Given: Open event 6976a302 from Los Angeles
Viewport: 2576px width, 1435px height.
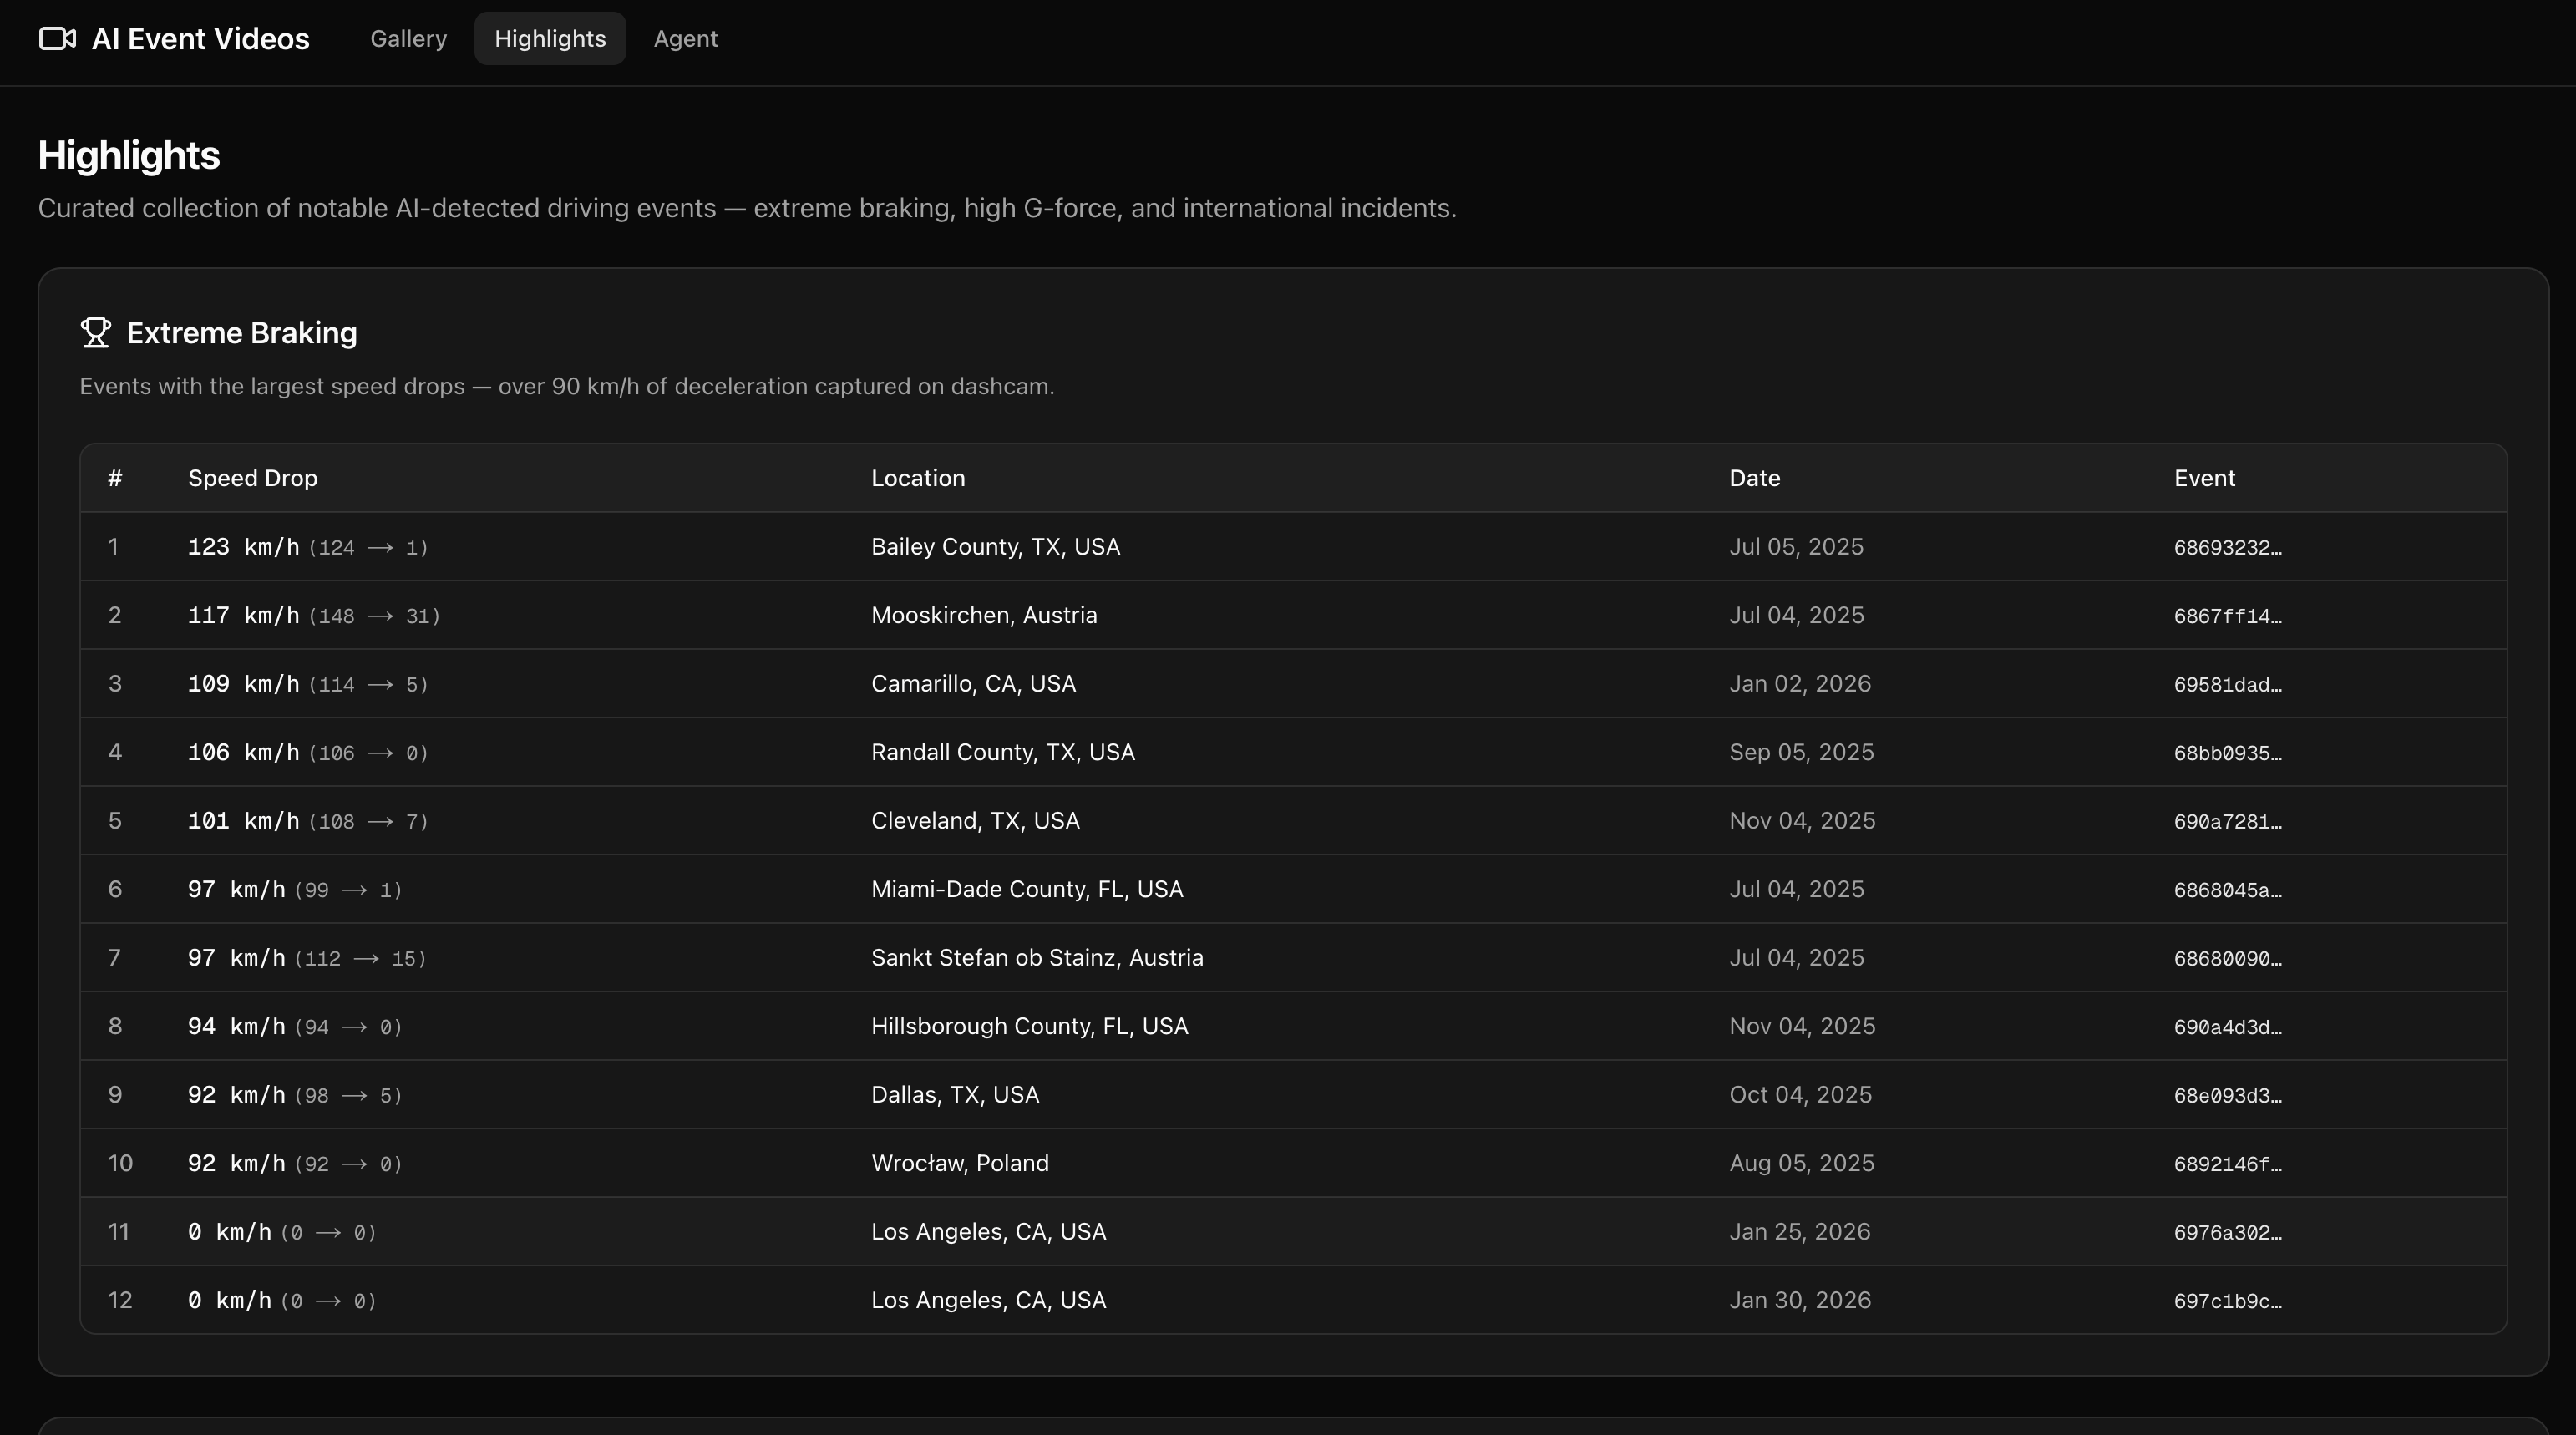Looking at the screenshot, I should click(2227, 1233).
